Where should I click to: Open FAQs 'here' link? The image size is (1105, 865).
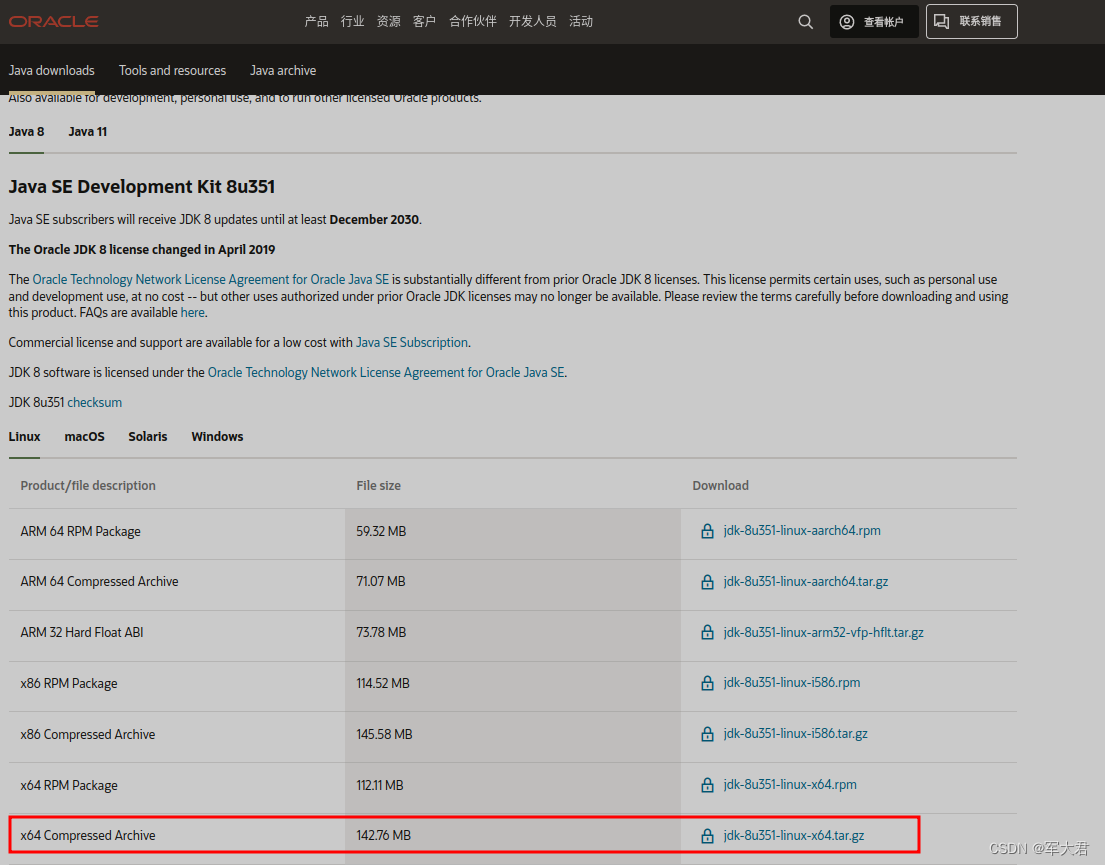tap(192, 312)
